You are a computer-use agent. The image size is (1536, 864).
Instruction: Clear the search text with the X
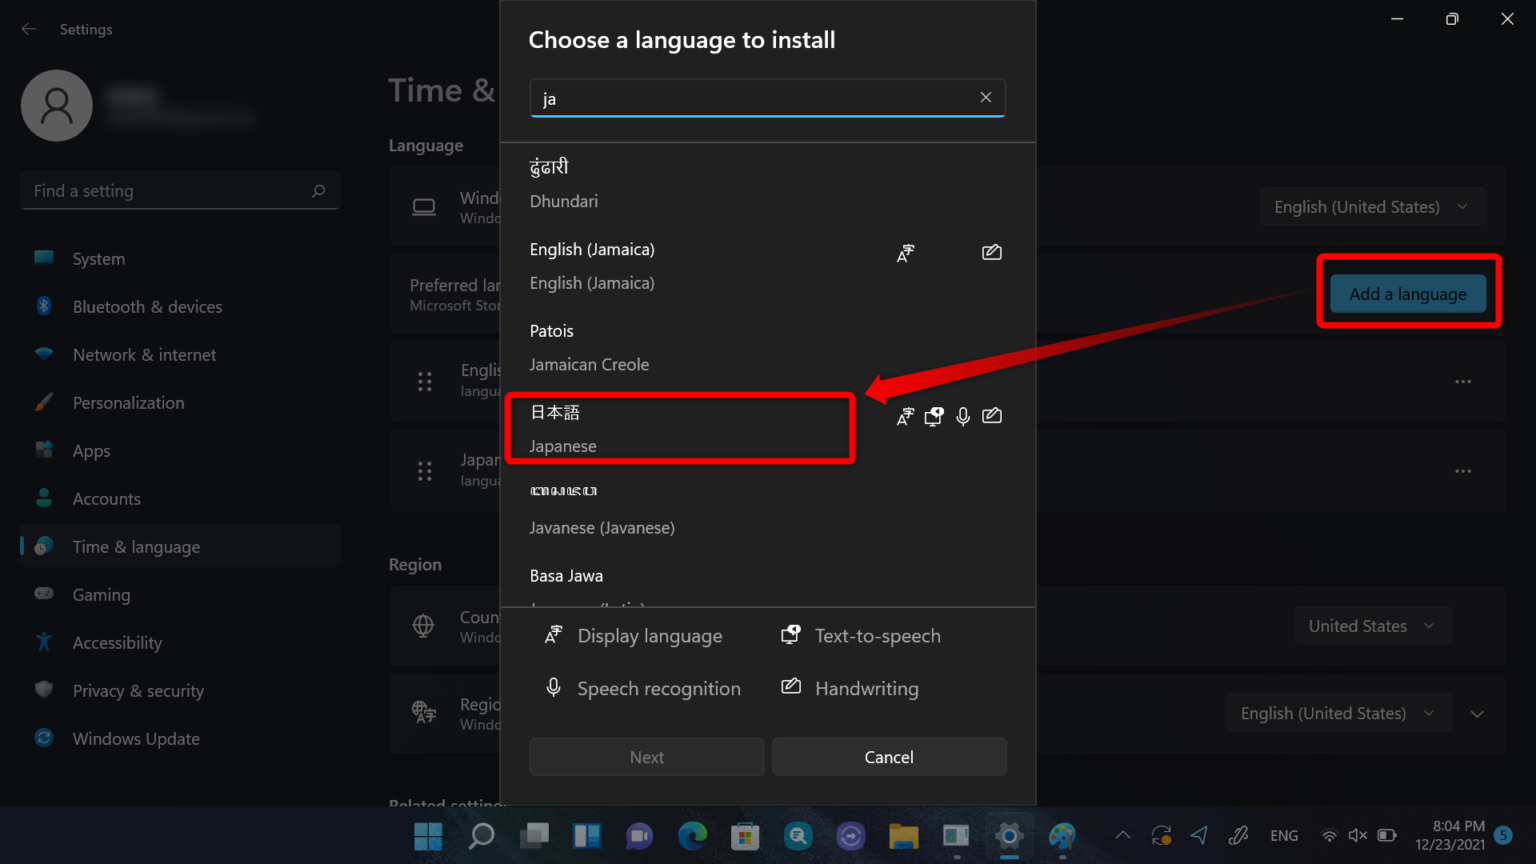pyautogui.click(x=985, y=97)
